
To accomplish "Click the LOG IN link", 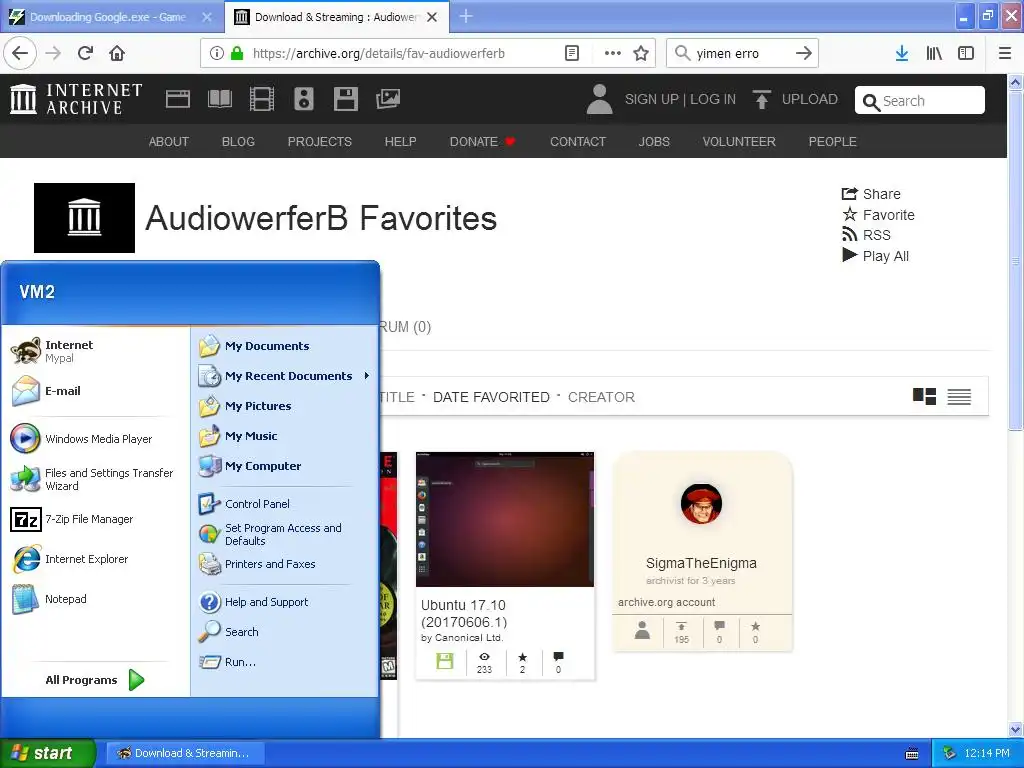I will point(712,99).
